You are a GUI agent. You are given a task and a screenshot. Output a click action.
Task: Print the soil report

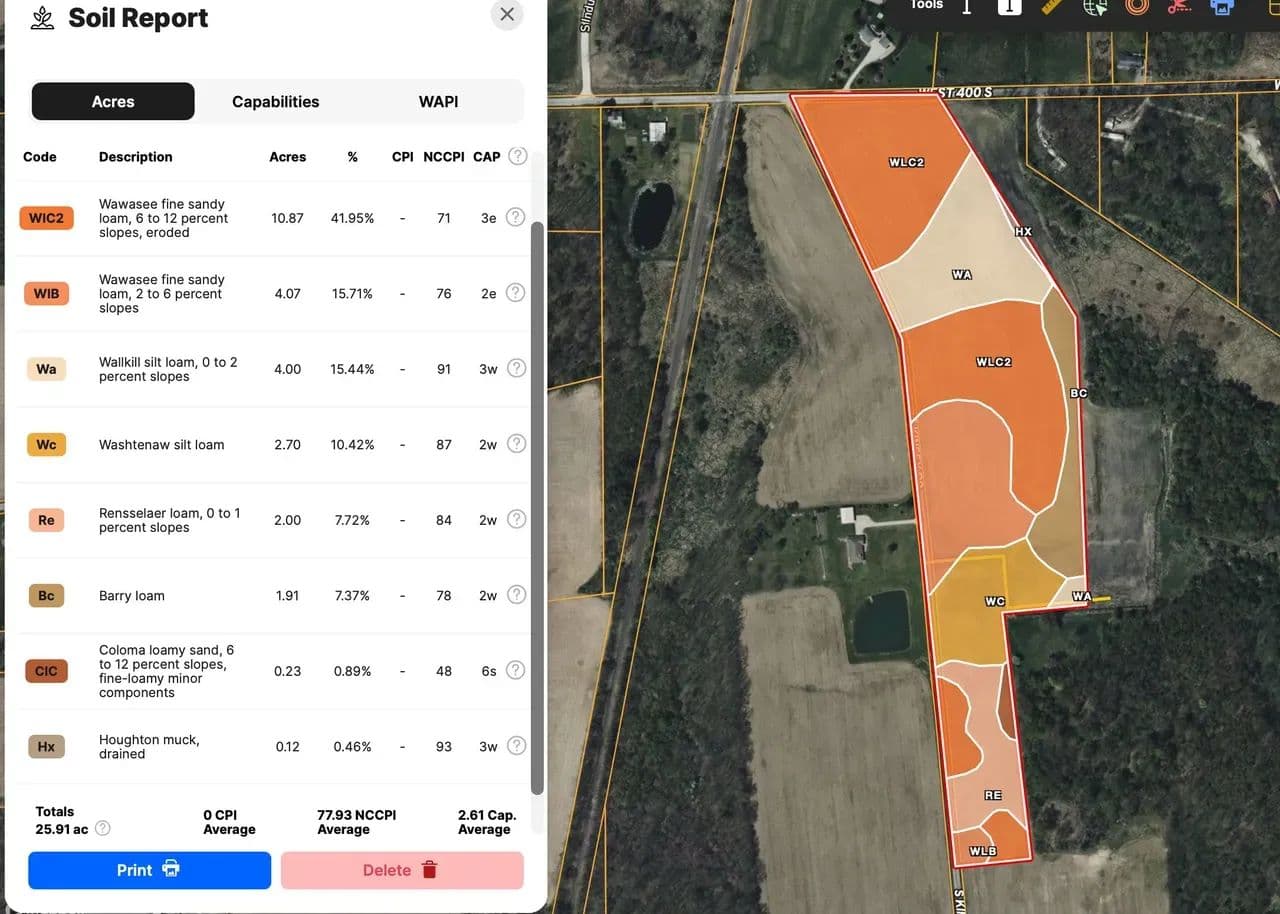149,870
